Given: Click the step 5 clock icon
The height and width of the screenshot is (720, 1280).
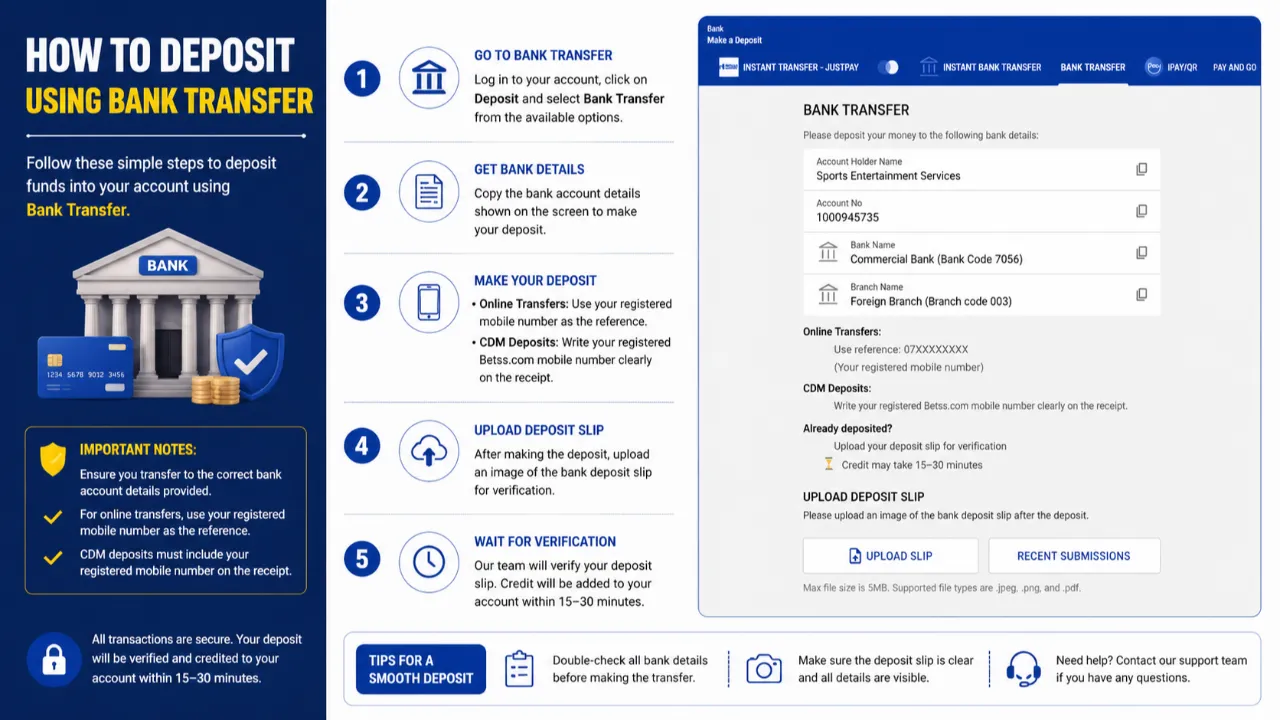Looking at the screenshot, I should (429, 562).
